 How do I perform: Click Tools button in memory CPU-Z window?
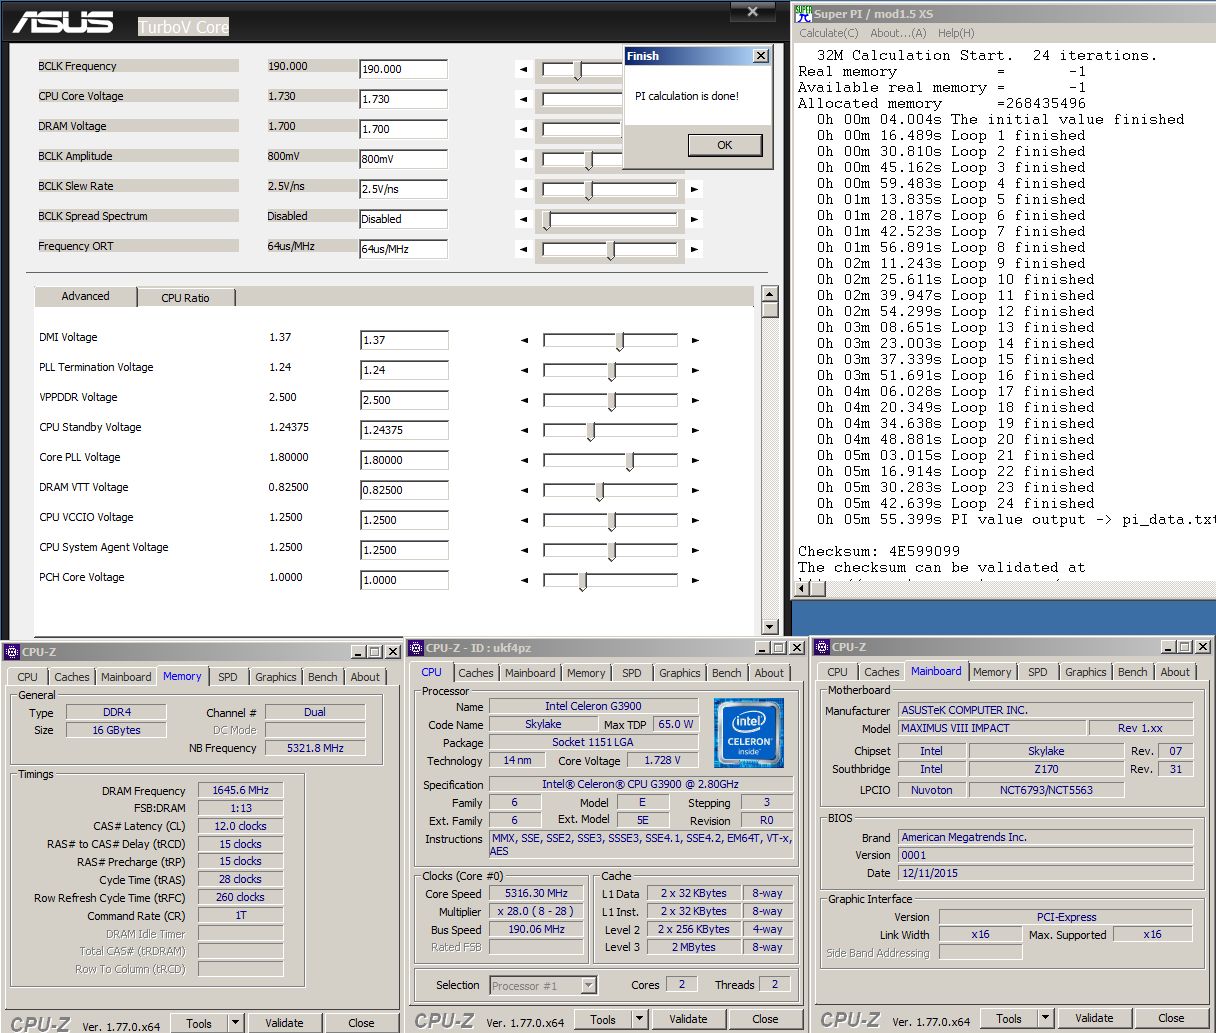coord(199,1023)
